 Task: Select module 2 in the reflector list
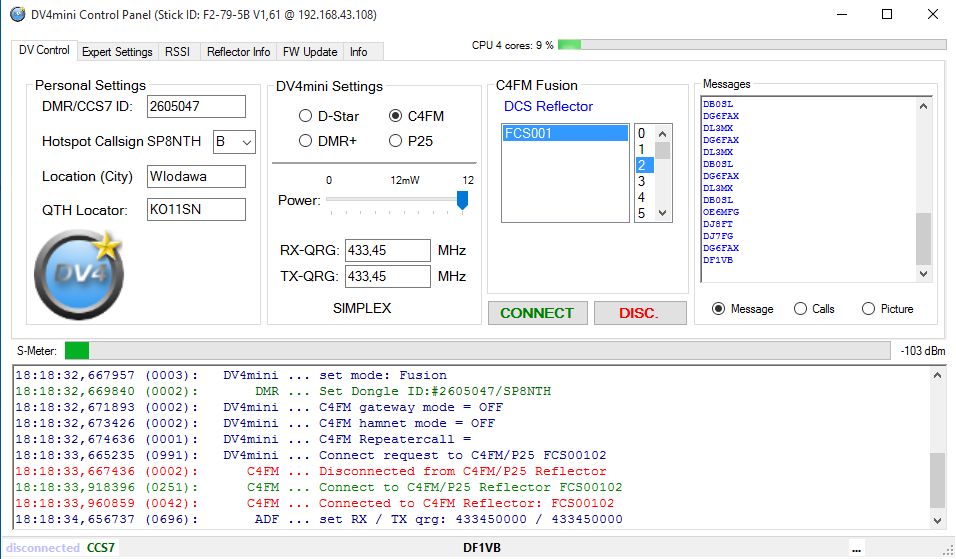[644, 165]
